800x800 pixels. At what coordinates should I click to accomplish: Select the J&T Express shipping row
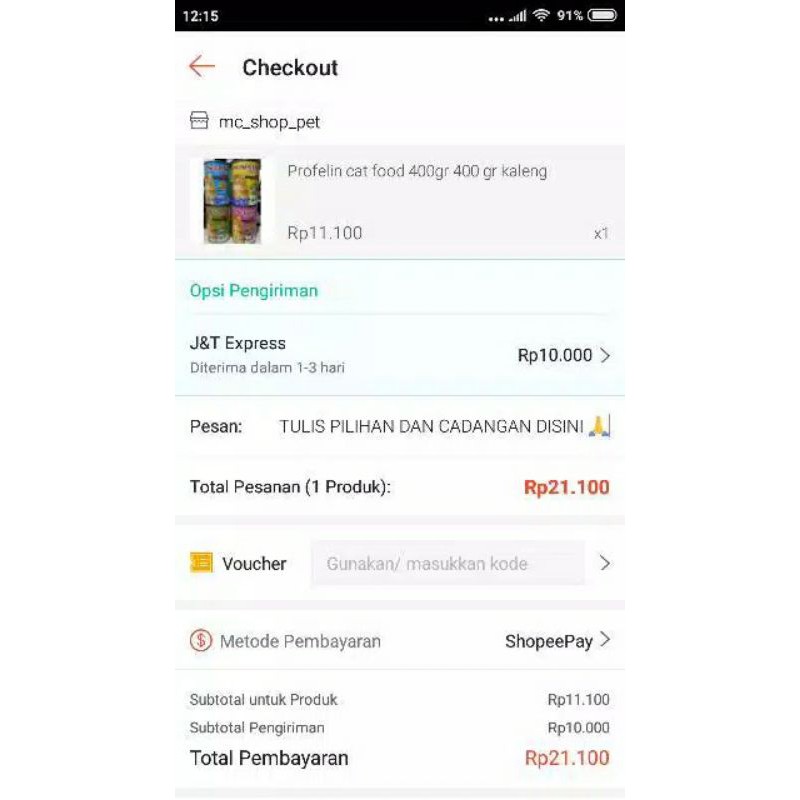(x=400, y=355)
